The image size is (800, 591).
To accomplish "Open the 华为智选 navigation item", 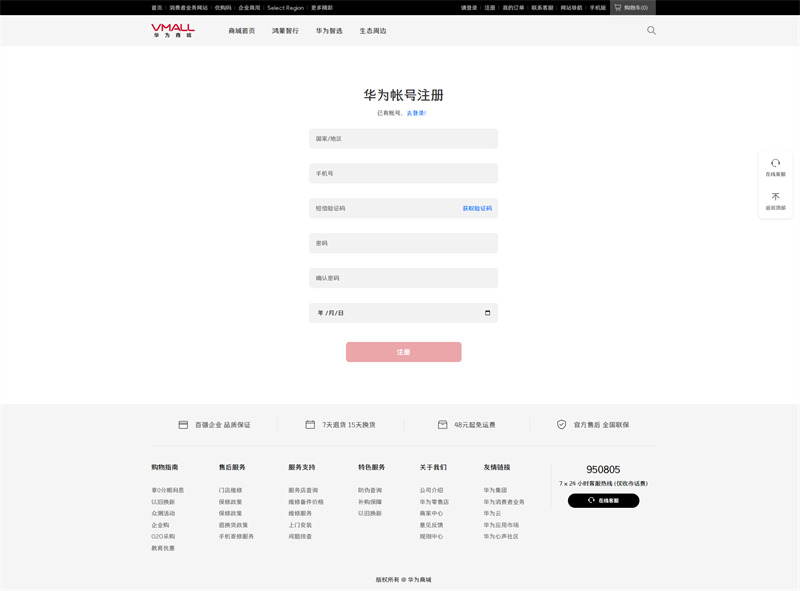I will [x=329, y=31].
